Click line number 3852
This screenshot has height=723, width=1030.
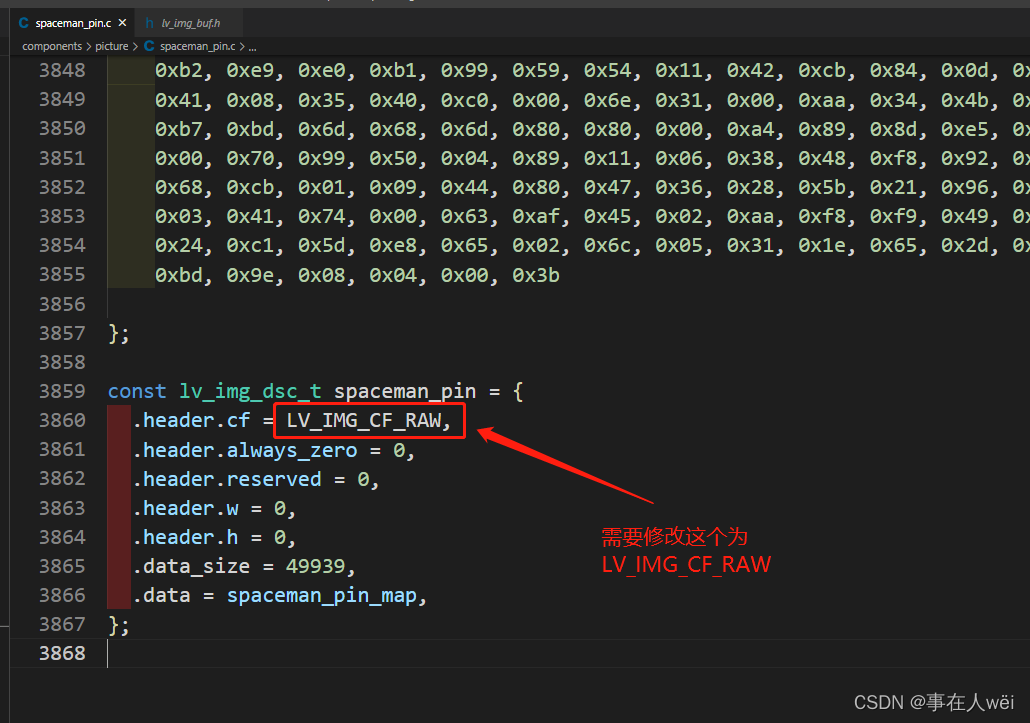[x=62, y=187]
